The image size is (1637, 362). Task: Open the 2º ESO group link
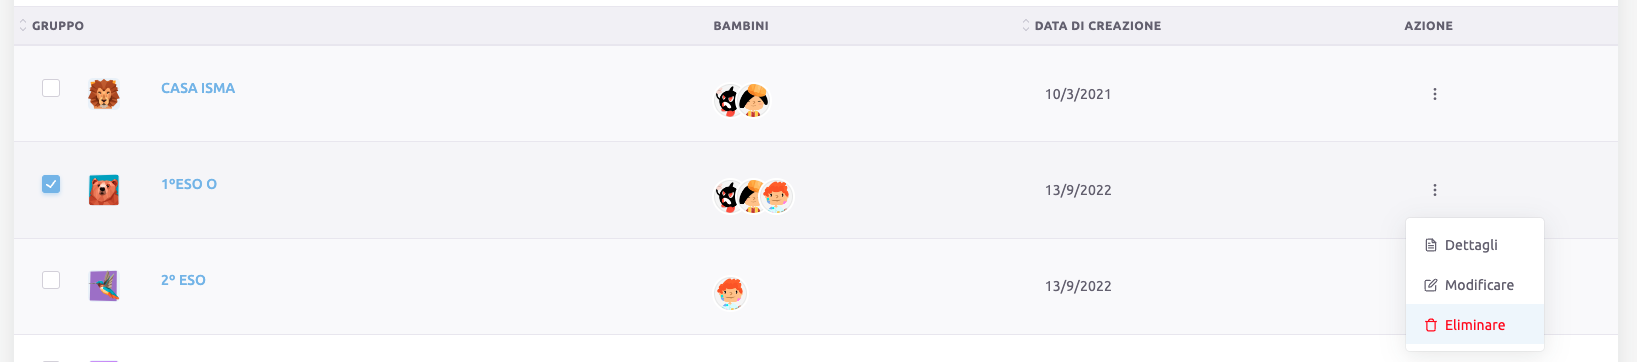pos(183,280)
